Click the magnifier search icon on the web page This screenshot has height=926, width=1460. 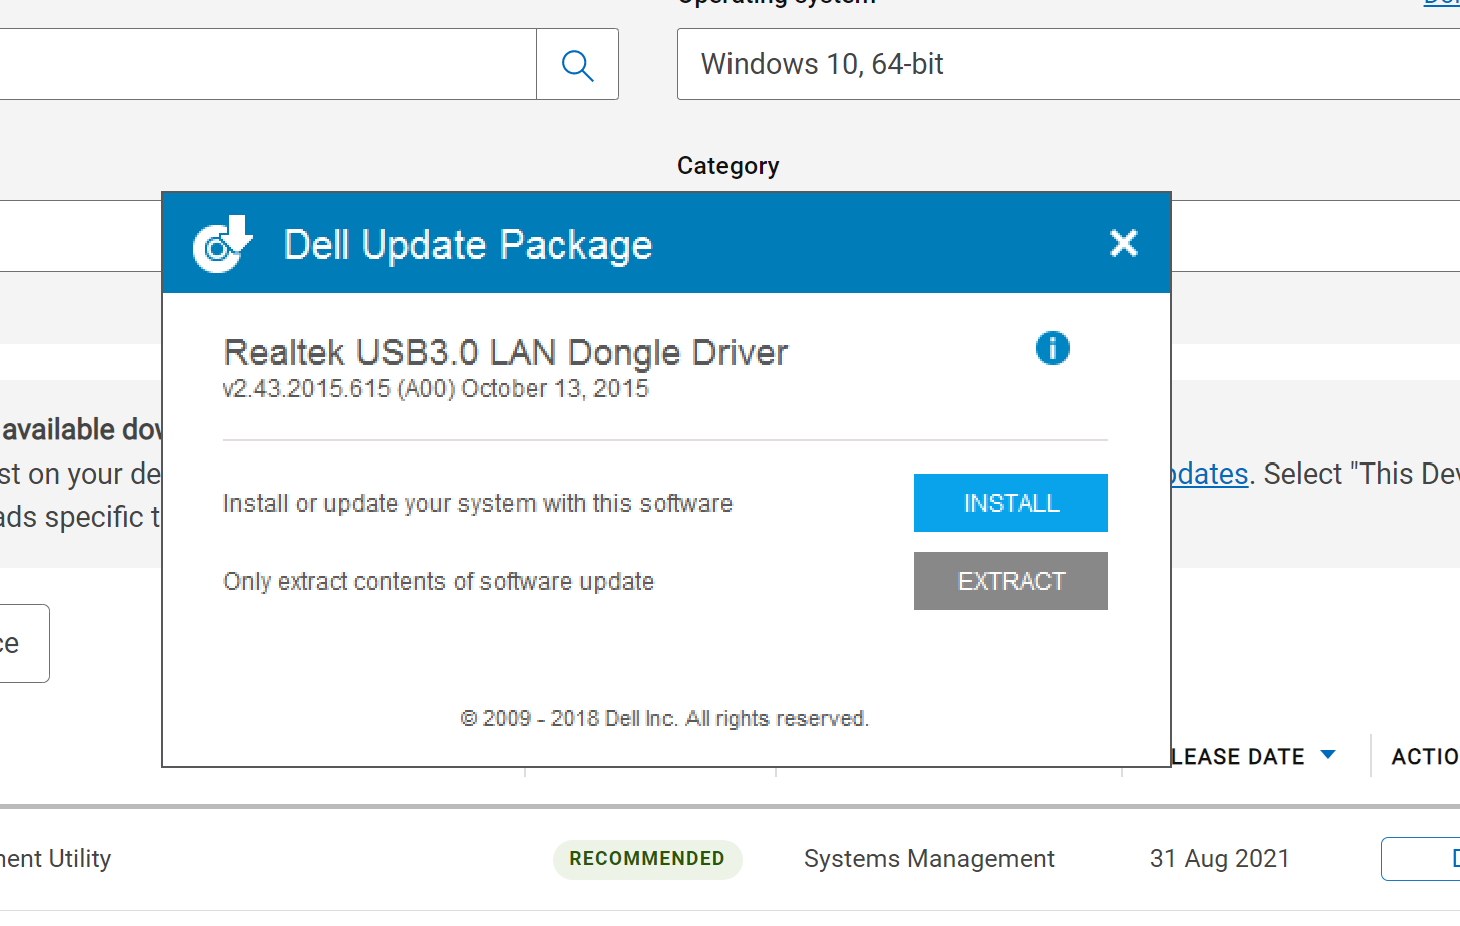click(577, 65)
